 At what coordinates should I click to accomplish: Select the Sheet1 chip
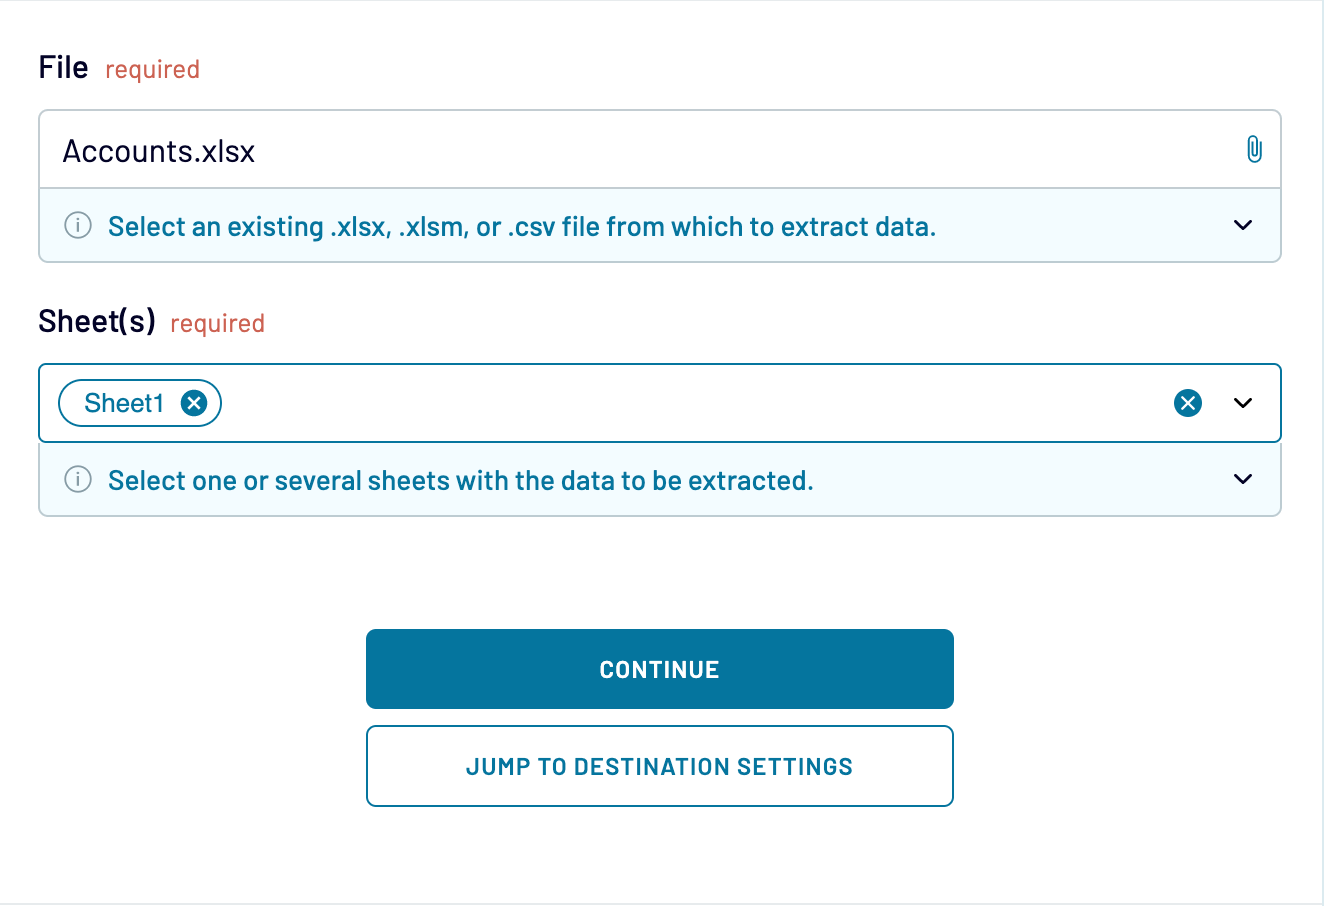point(125,402)
